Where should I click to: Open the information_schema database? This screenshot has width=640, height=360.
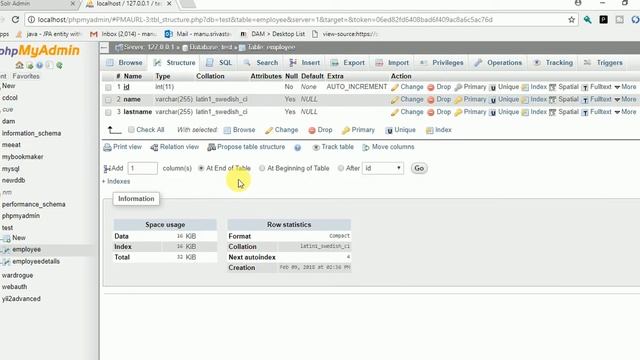(x=31, y=133)
